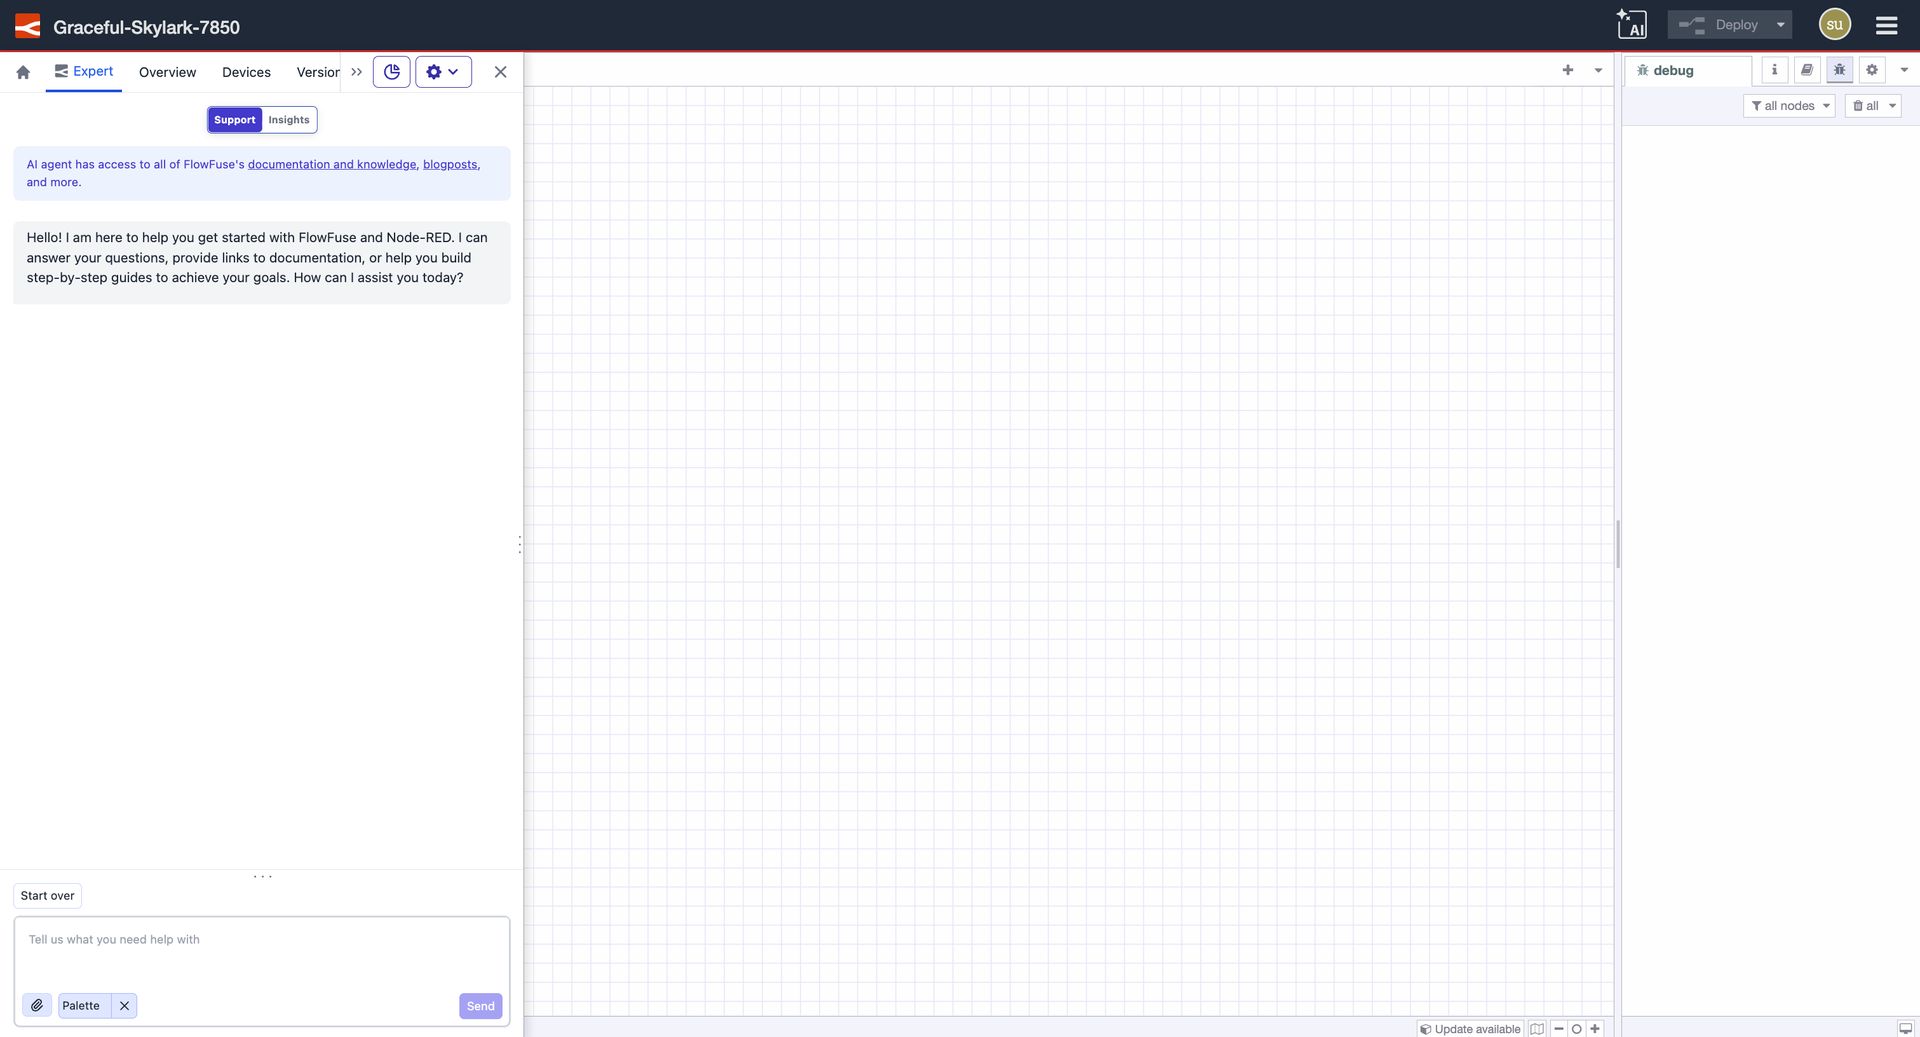Open the debug messages sidebar tab
Screen dimensions: 1920x1037
(x=1839, y=70)
